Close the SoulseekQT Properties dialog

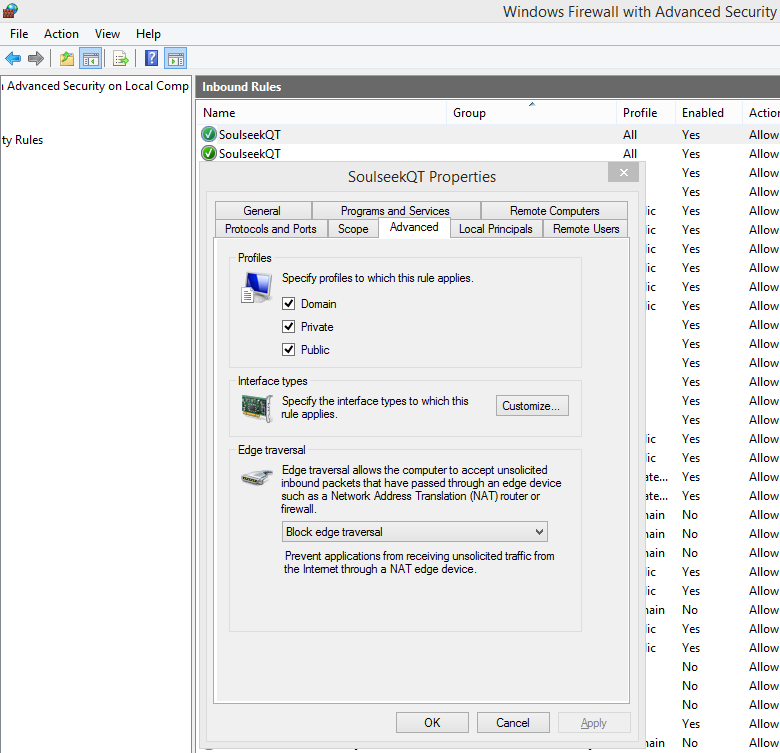coord(623,172)
